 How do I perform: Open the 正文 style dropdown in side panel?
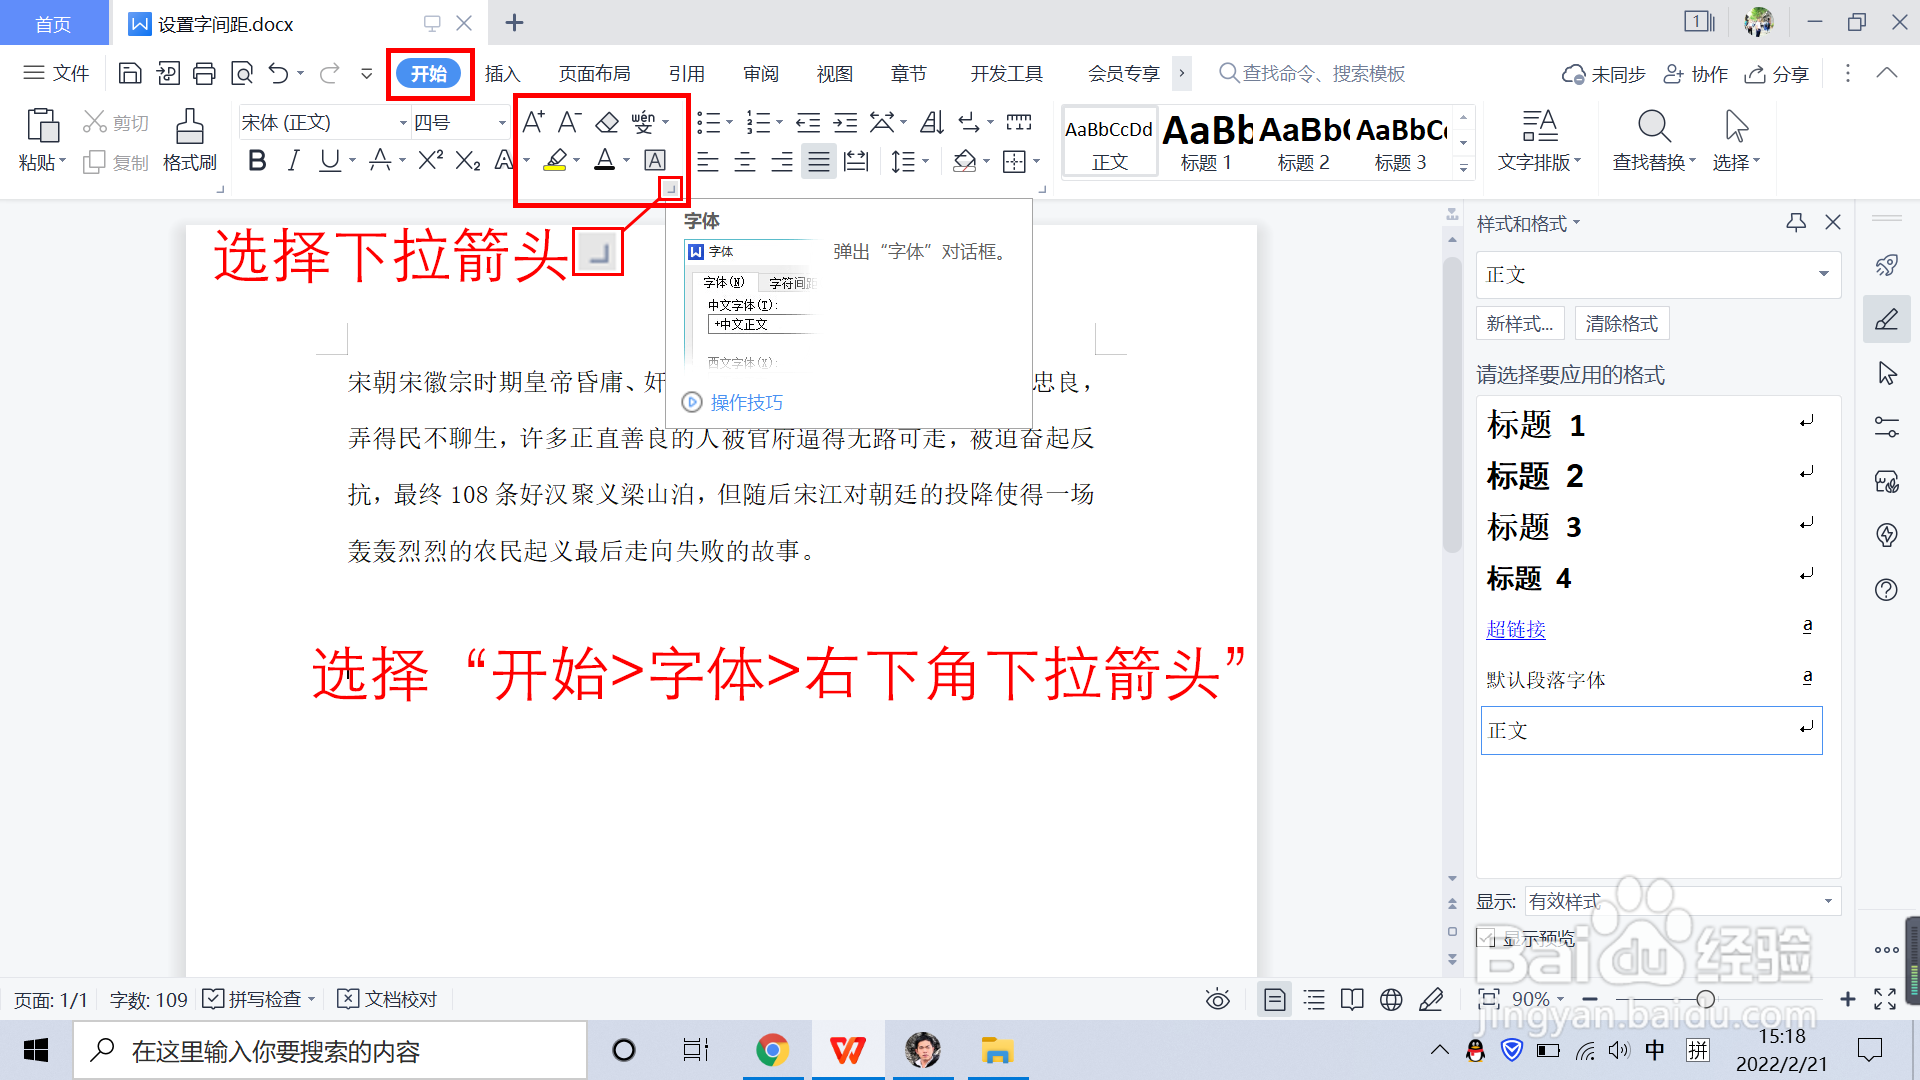coord(1823,274)
